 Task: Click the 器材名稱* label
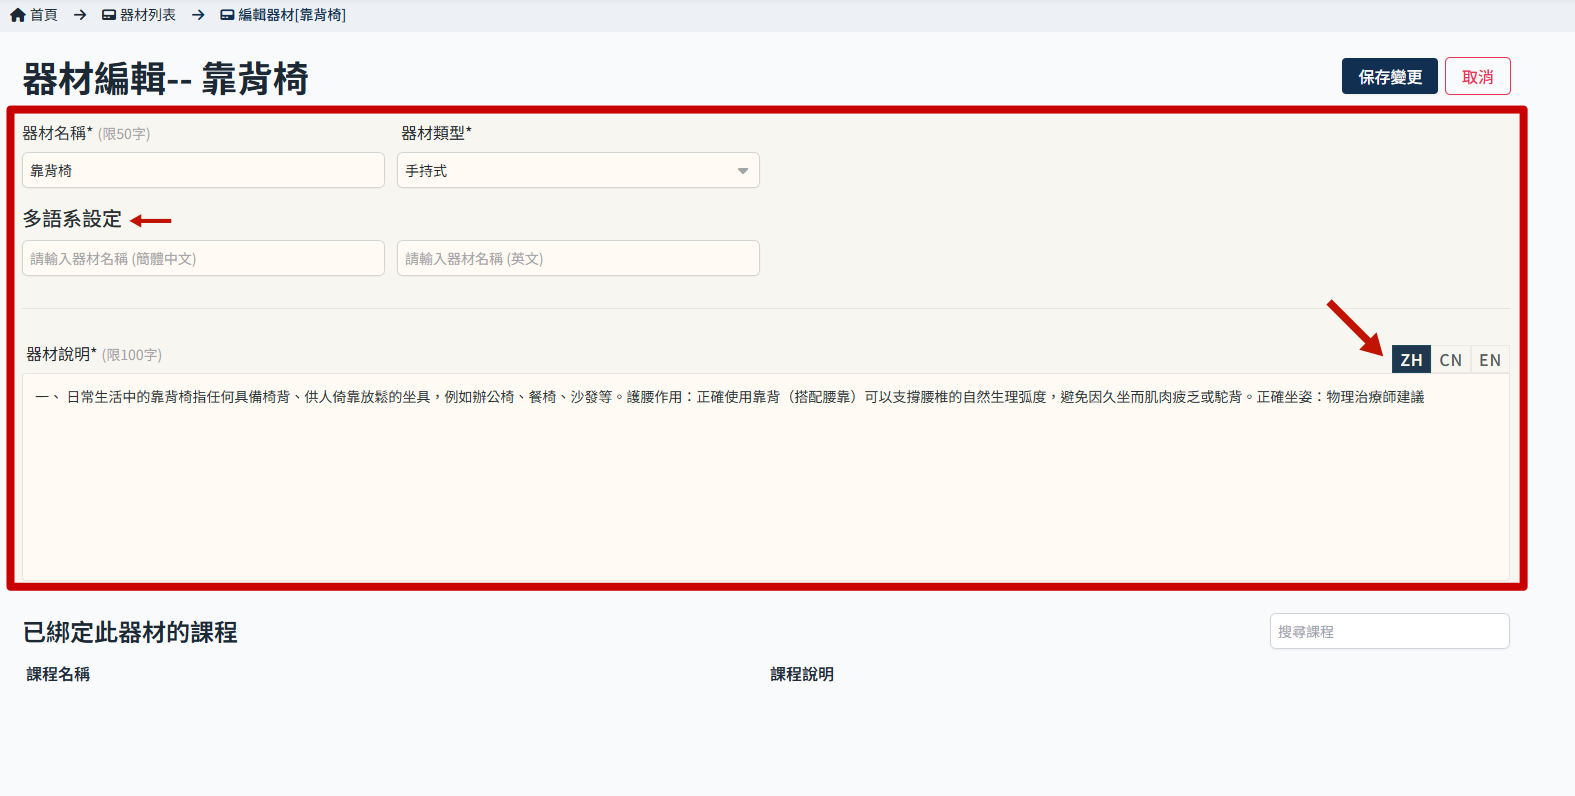57,133
